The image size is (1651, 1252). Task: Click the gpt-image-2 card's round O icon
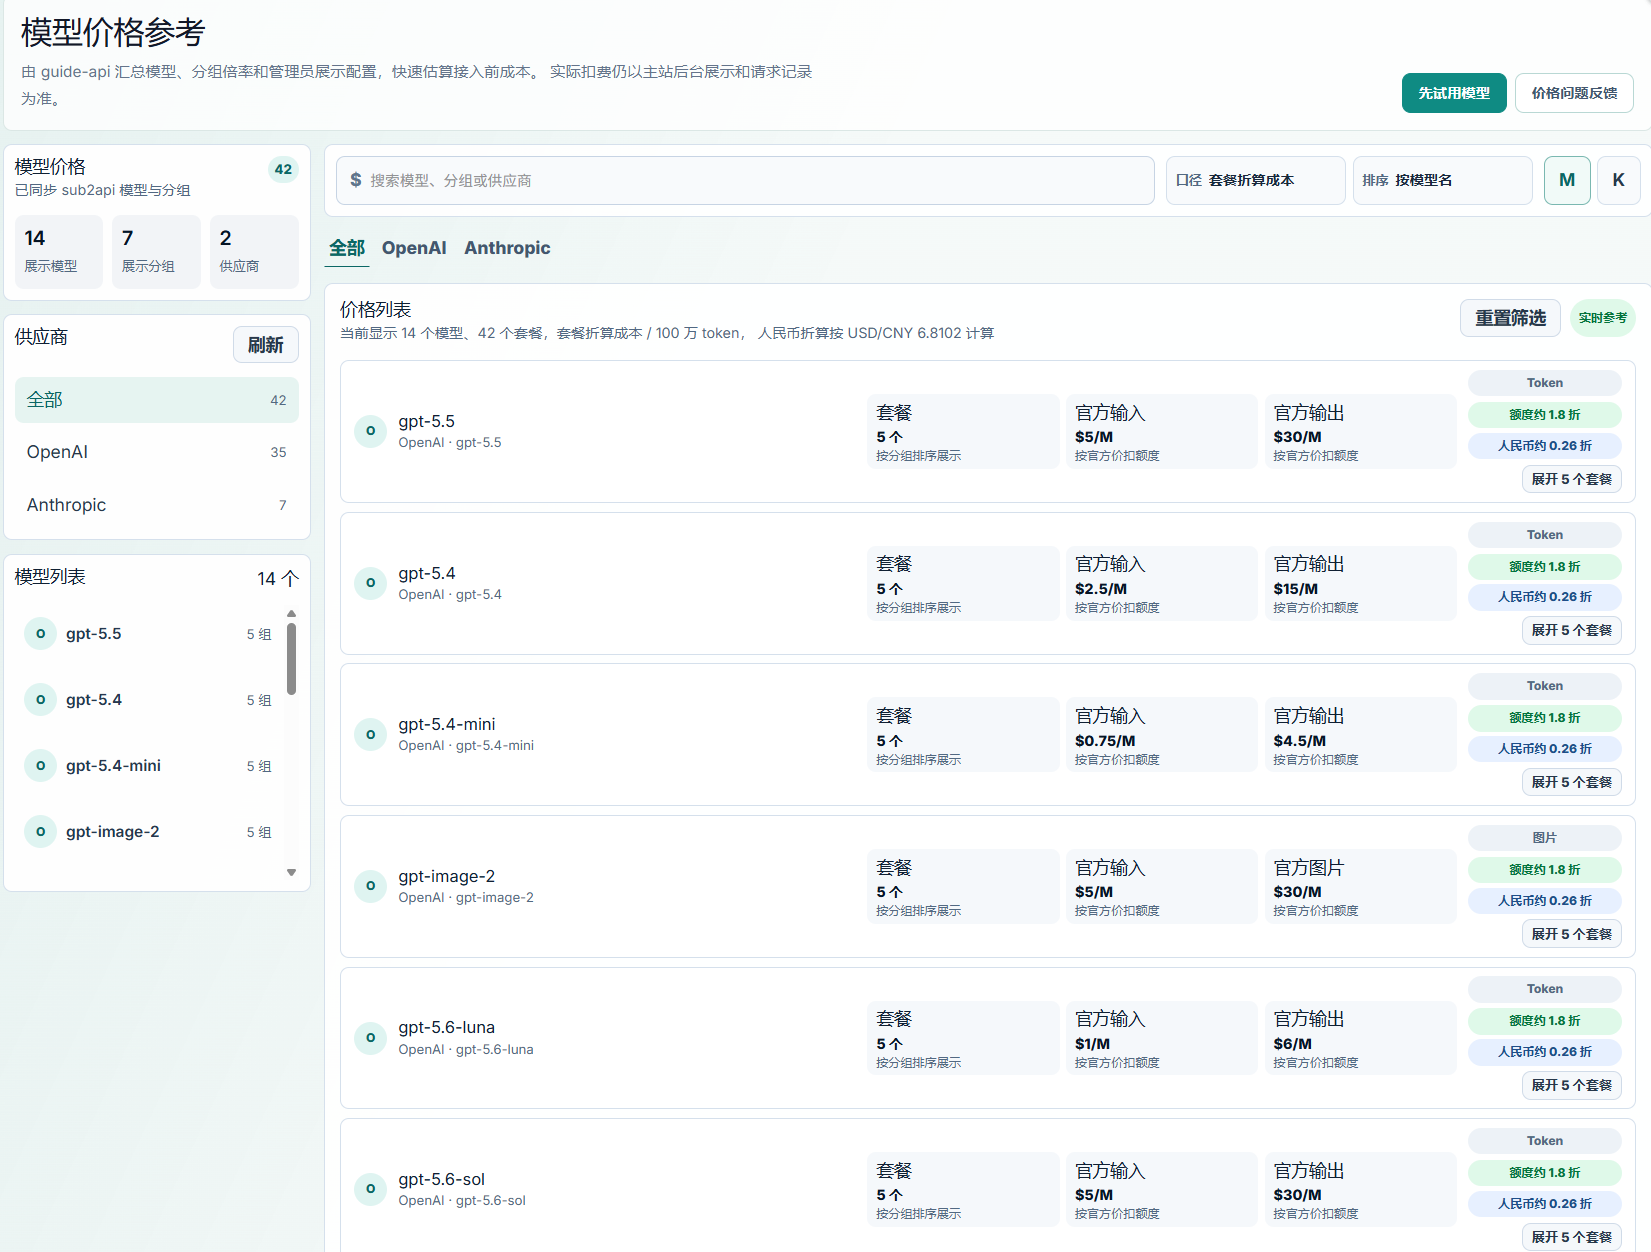coord(370,886)
